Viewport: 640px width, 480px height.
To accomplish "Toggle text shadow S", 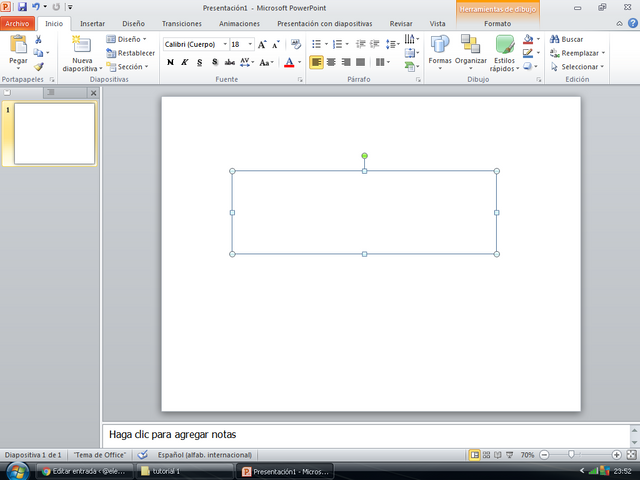I will (x=215, y=62).
